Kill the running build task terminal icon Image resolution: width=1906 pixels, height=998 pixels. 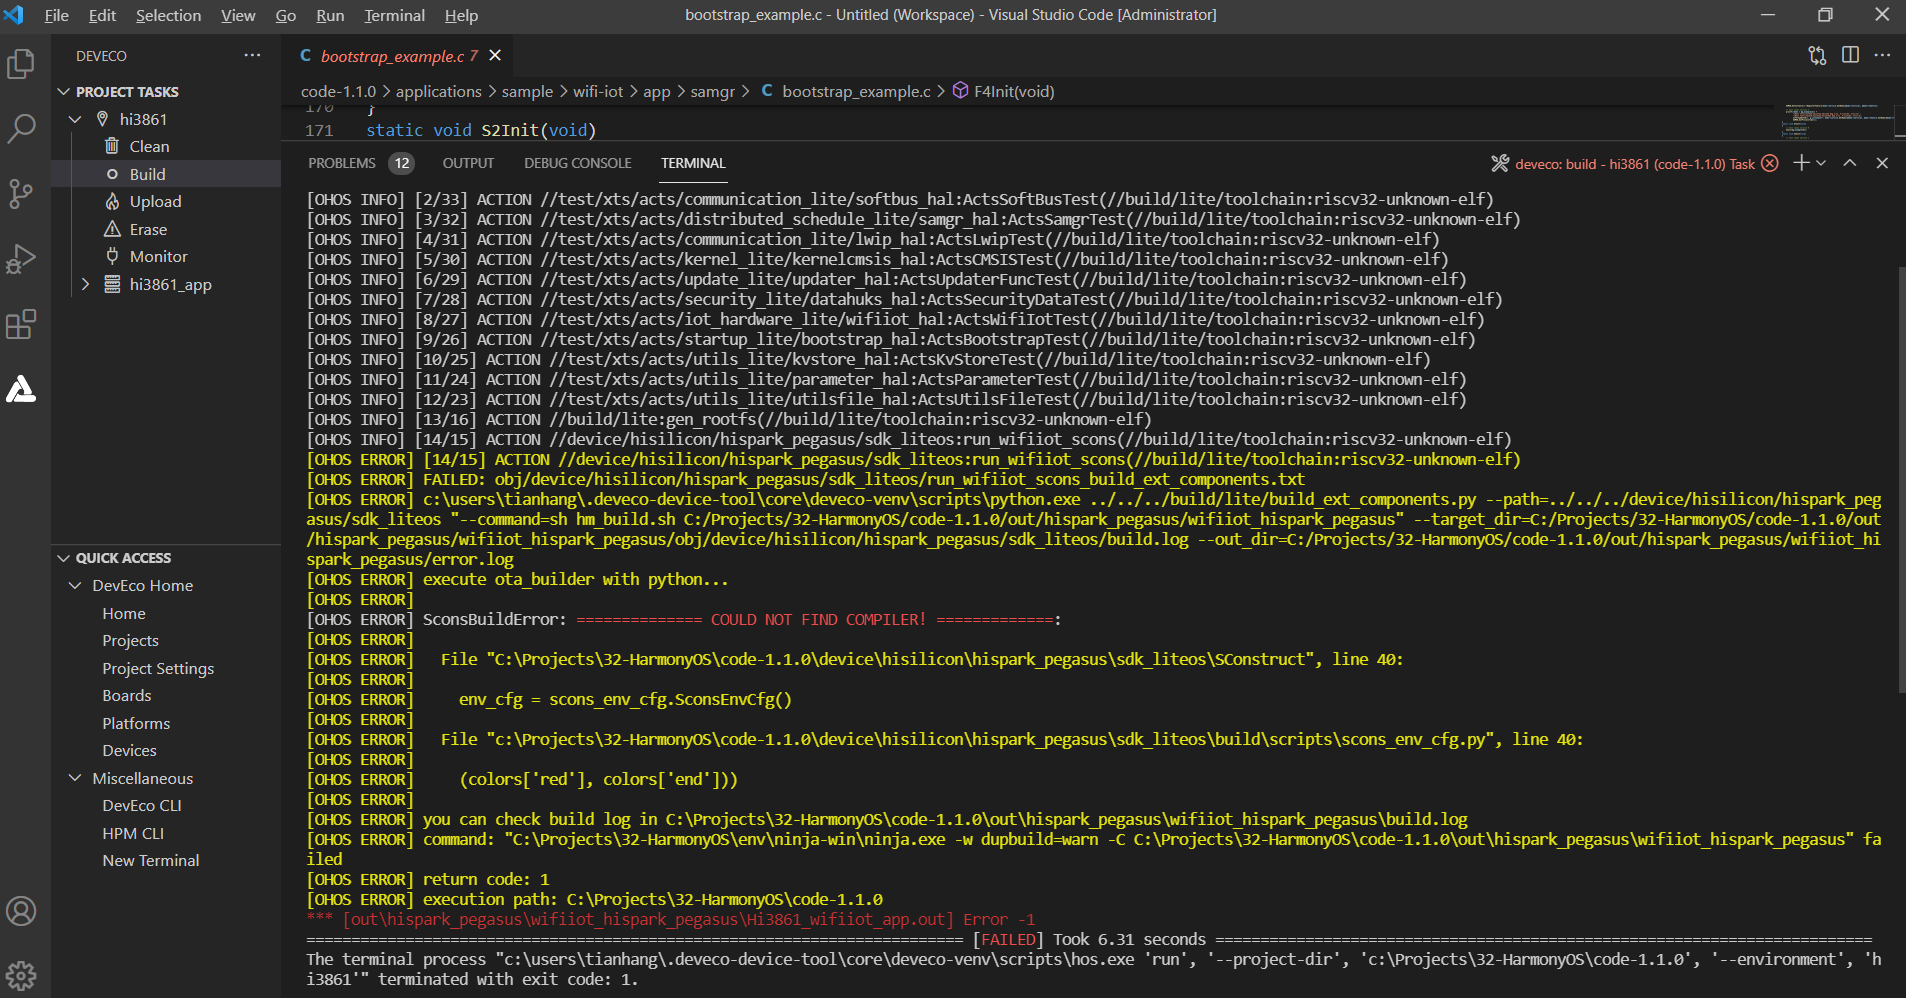(x=1769, y=163)
